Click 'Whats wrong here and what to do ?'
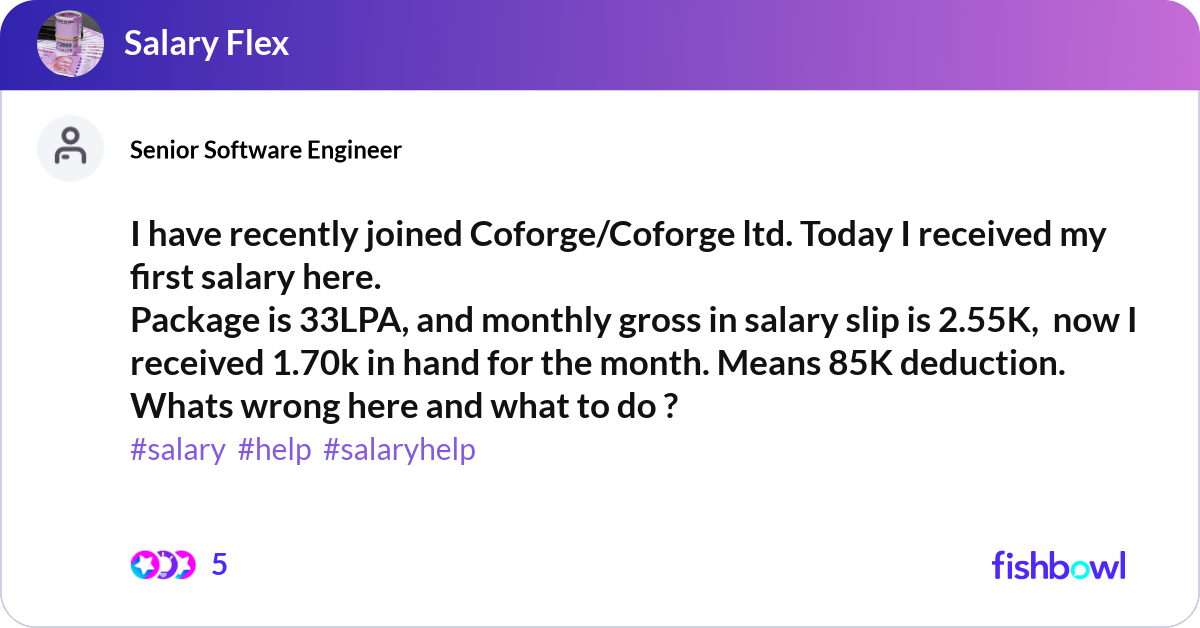Screen dimensions: 1200x628 (400, 408)
